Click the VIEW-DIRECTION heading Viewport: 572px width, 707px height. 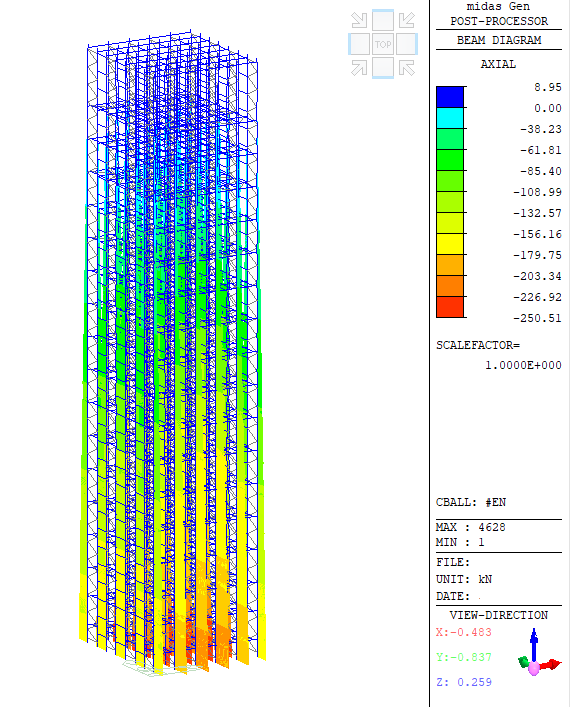[x=499, y=615]
